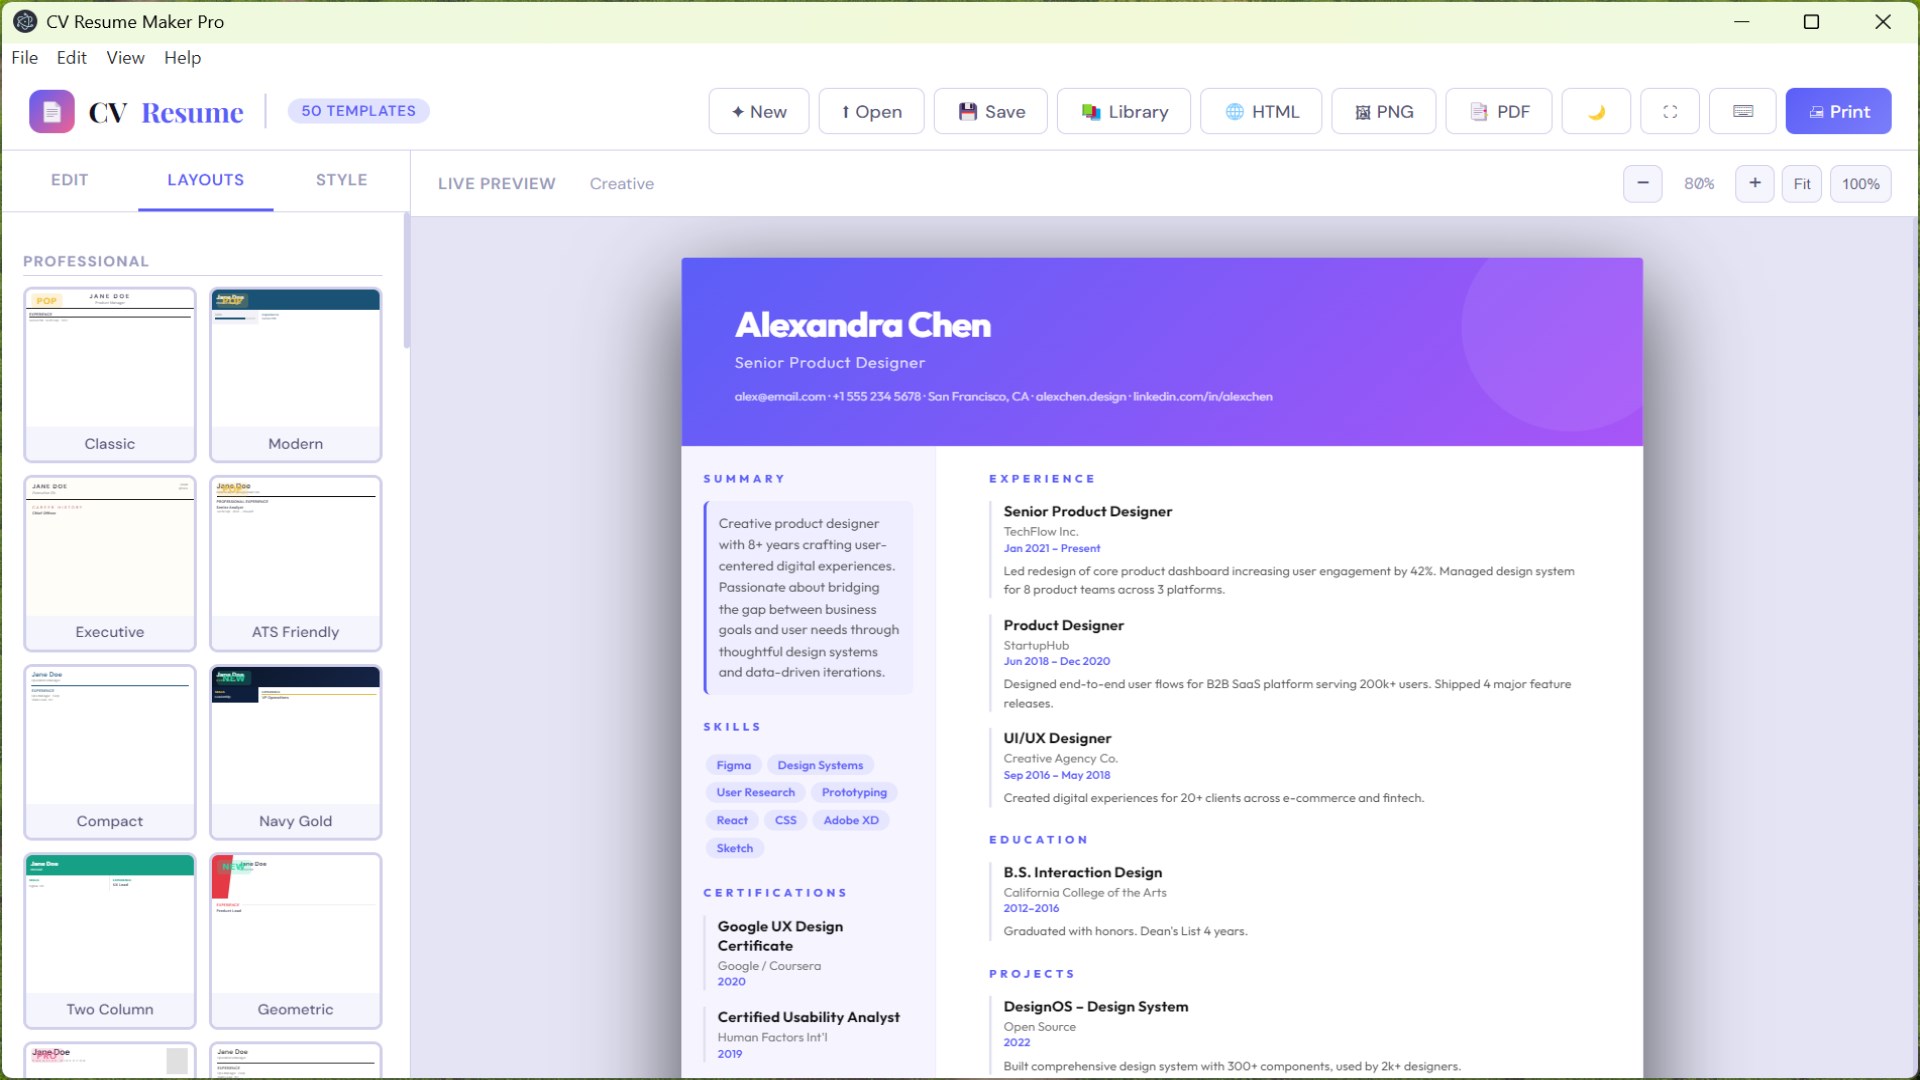Export resume as HTML

(x=1260, y=112)
